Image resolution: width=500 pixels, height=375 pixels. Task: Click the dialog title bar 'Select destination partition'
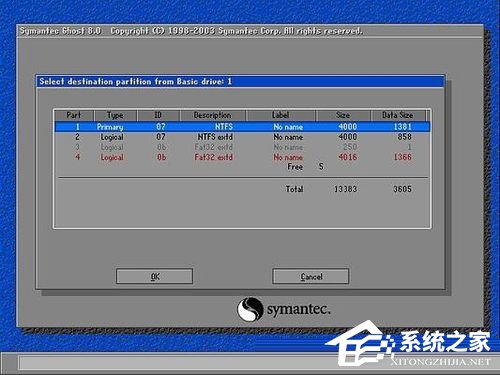point(240,81)
